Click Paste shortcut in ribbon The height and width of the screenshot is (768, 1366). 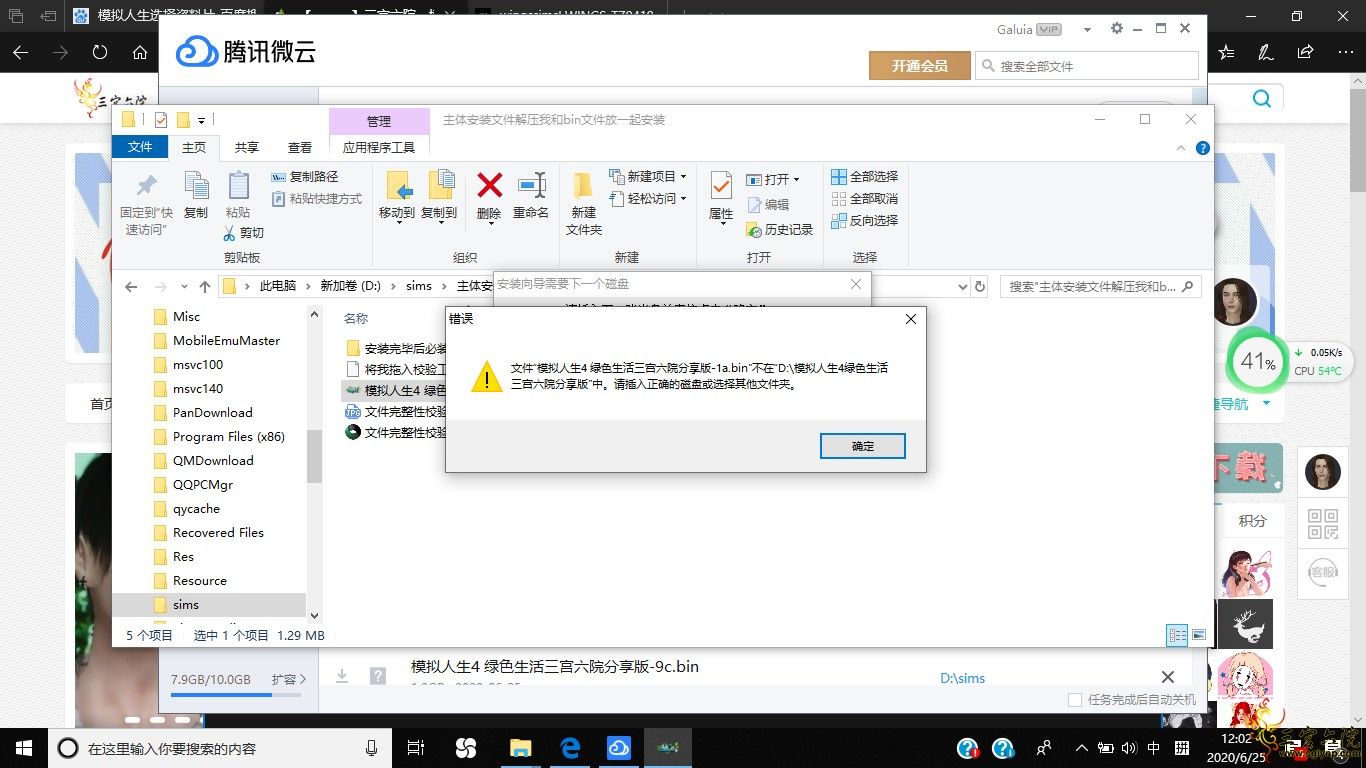click(x=316, y=199)
